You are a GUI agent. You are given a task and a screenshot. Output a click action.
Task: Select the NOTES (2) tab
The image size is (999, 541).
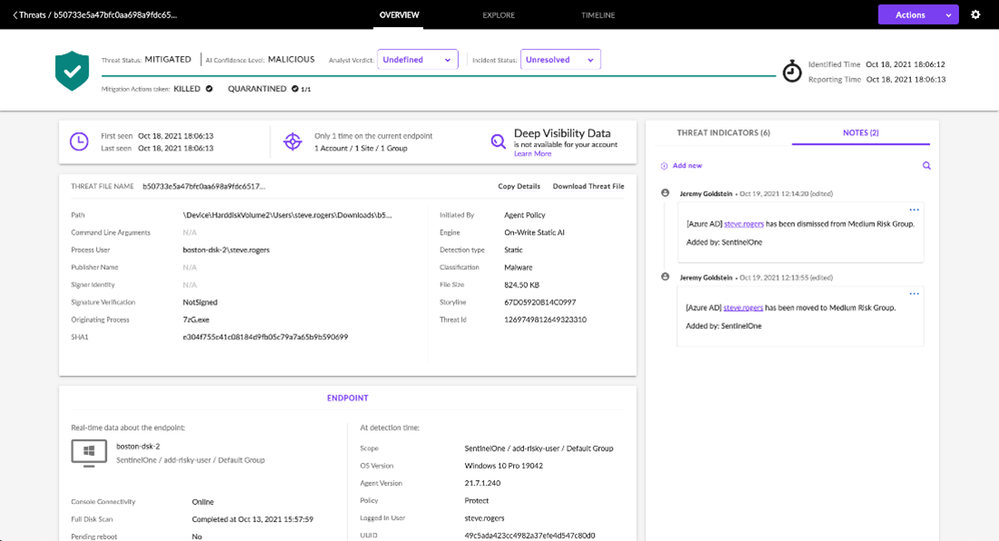[861, 133]
